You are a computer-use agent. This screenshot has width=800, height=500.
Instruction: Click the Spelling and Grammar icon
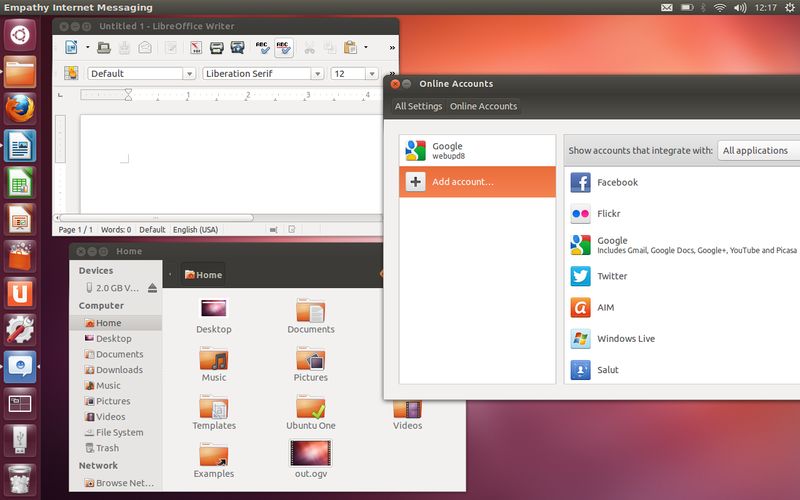[x=262, y=47]
